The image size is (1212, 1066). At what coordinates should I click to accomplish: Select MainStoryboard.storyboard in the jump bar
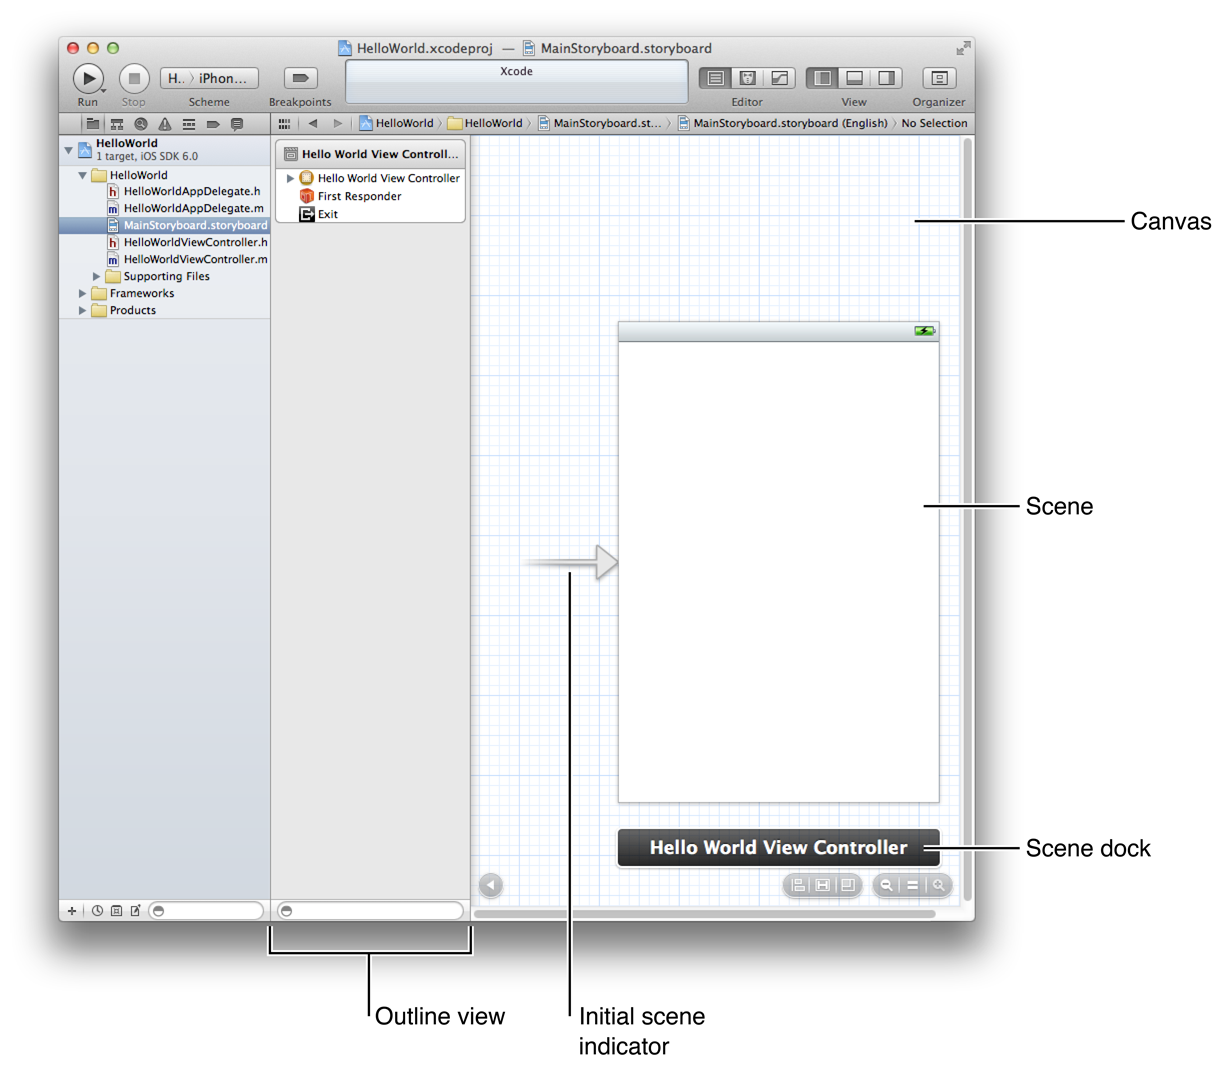(600, 123)
